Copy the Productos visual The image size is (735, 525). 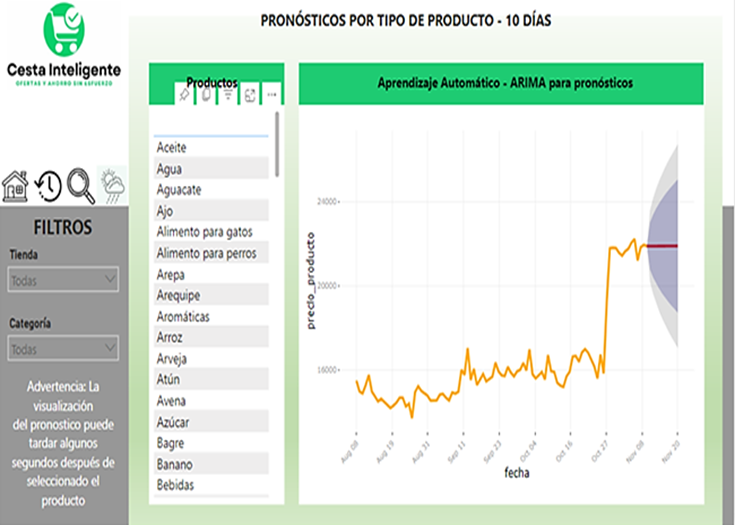(206, 94)
